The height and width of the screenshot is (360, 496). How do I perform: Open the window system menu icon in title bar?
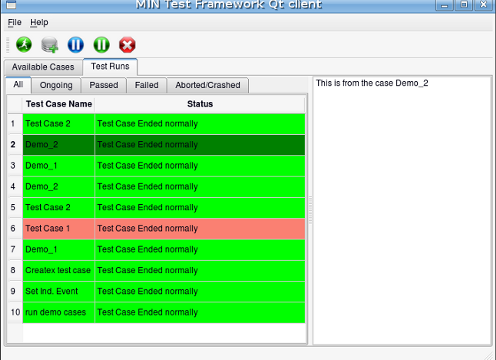(11, 5)
